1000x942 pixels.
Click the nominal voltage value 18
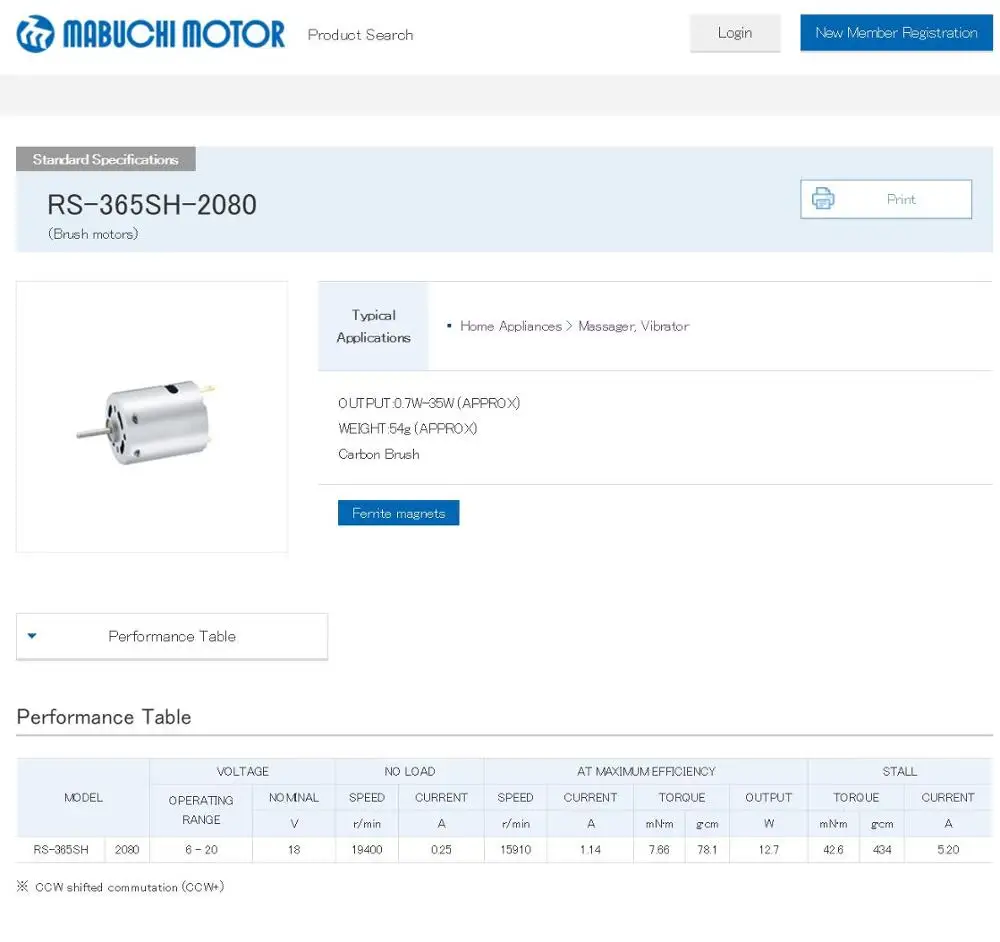294,850
